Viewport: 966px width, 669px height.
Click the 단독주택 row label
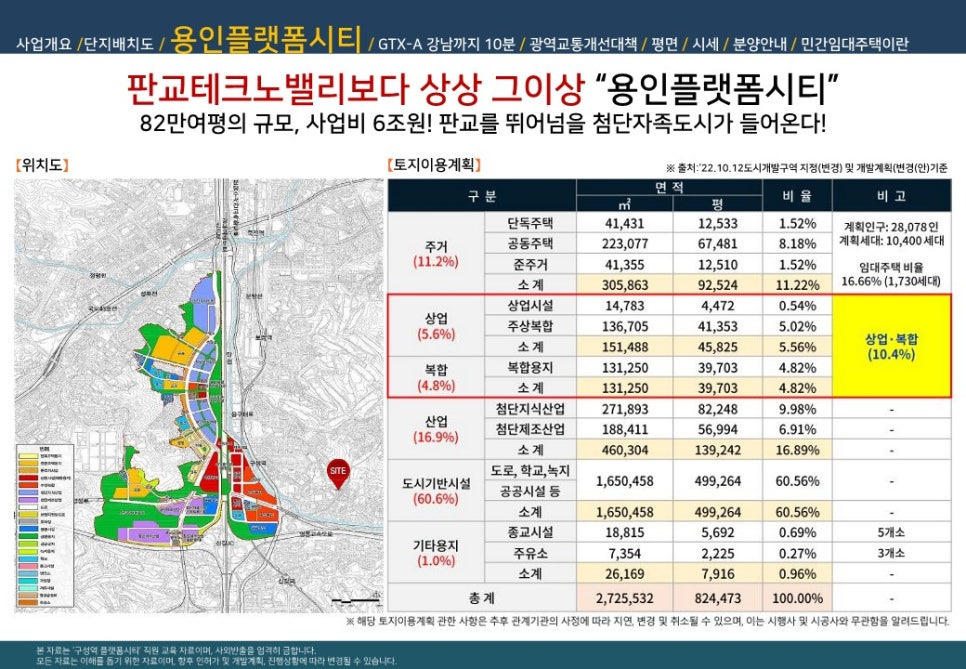tap(530, 223)
